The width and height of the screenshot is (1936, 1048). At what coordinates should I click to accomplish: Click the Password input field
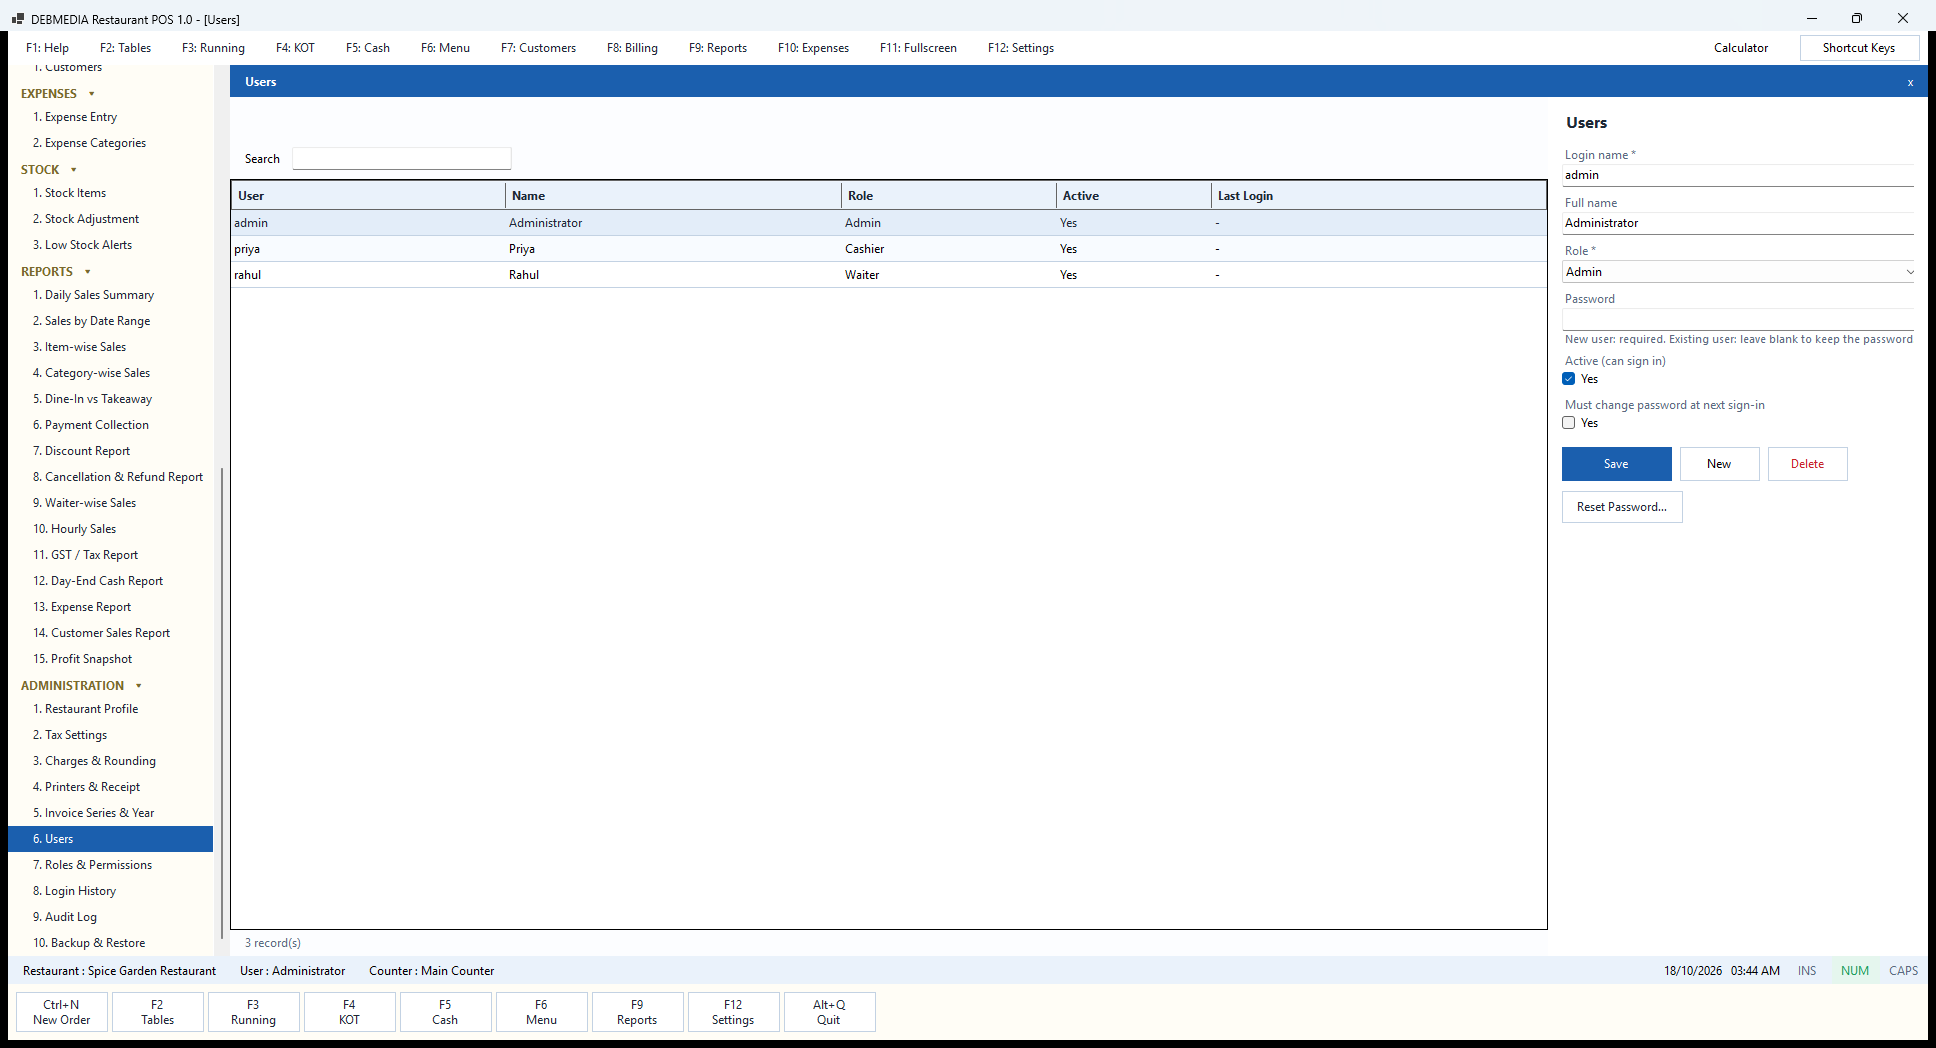(x=1738, y=320)
